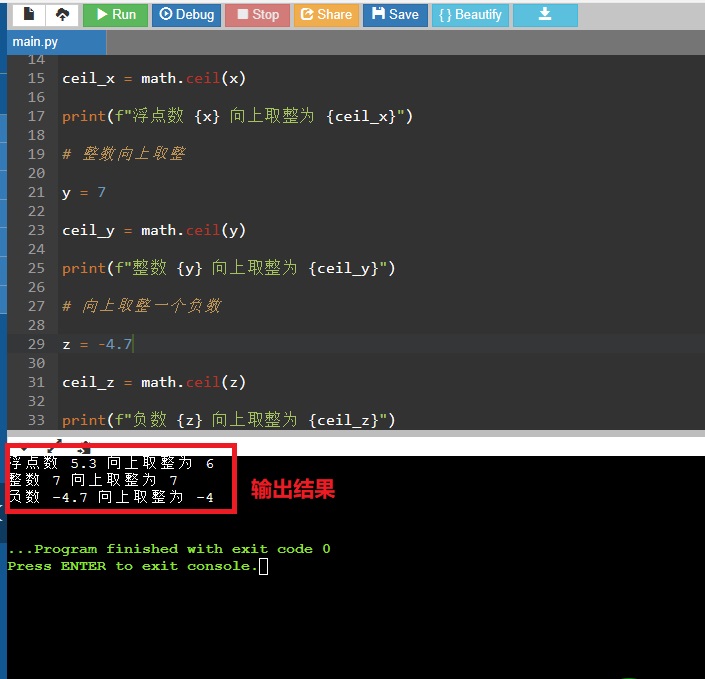
Task: Click line number 33 in the gutter
Action: [36, 420]
